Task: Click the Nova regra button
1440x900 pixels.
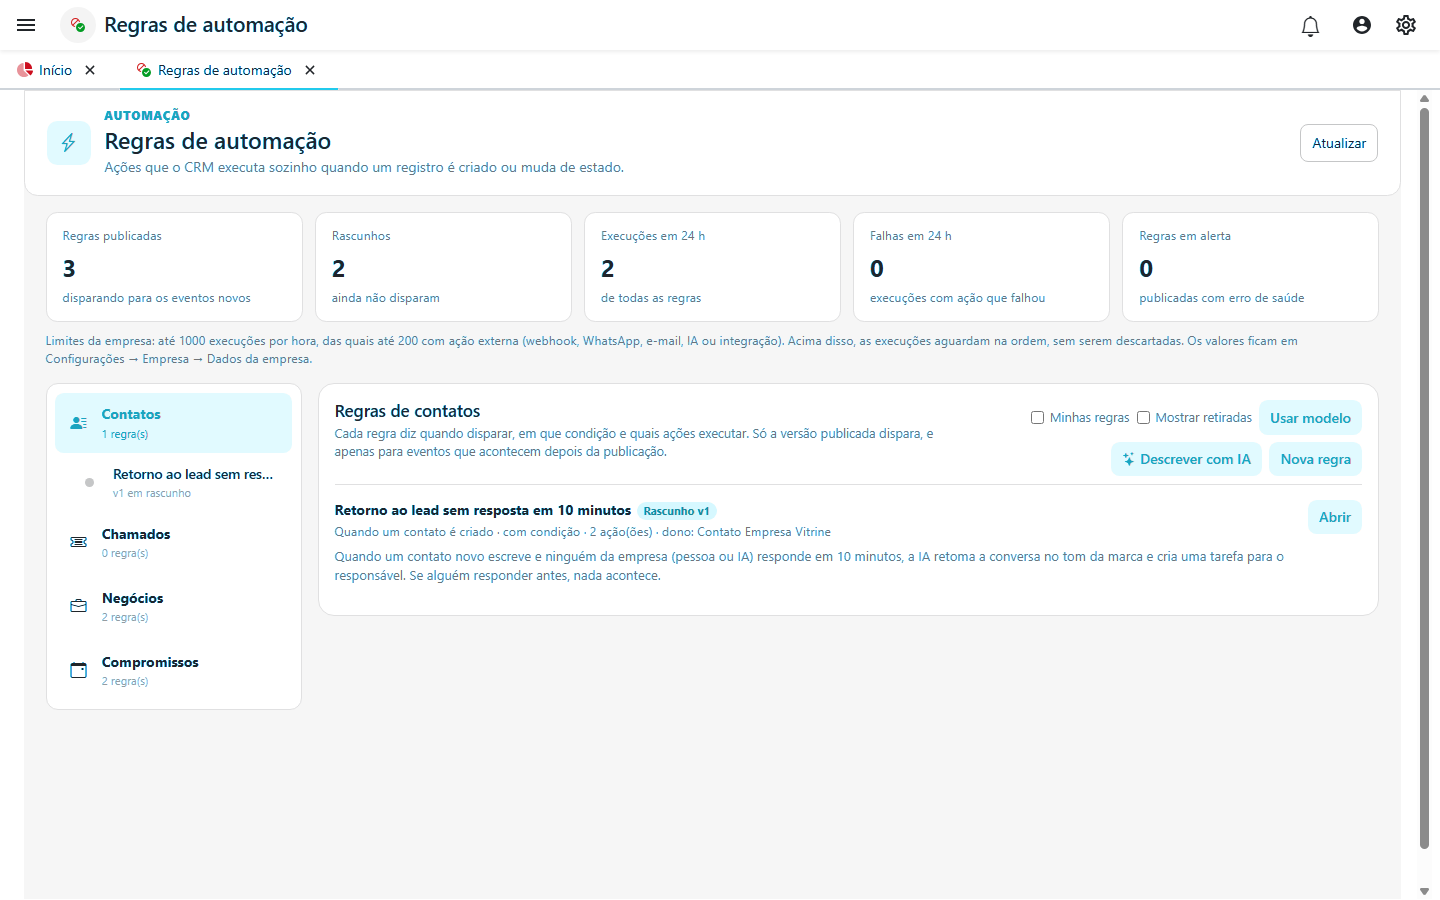Action: click(1315, 459)
